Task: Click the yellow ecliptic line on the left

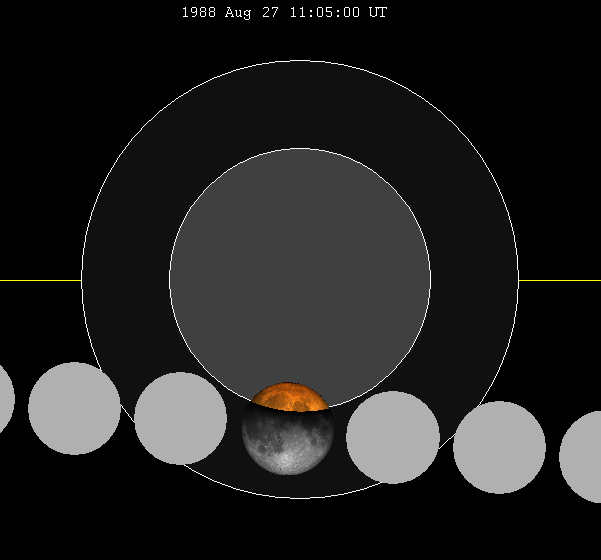Action: point(40,280)
